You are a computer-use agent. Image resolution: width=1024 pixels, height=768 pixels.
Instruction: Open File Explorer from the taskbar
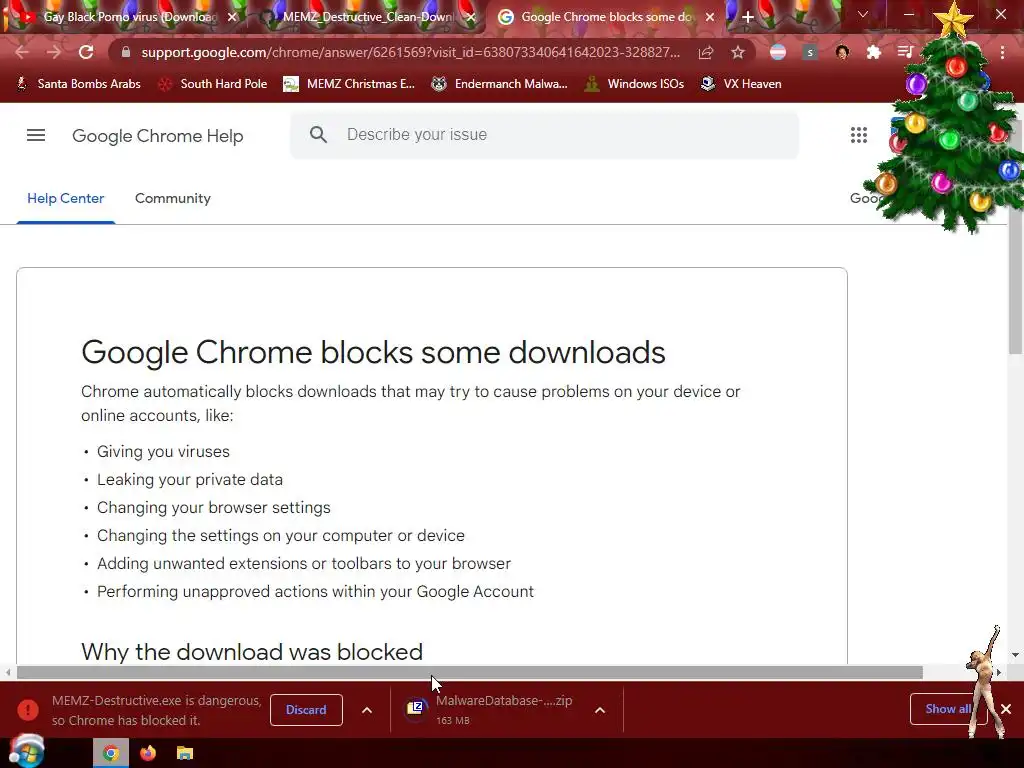(x=185, y=754)
